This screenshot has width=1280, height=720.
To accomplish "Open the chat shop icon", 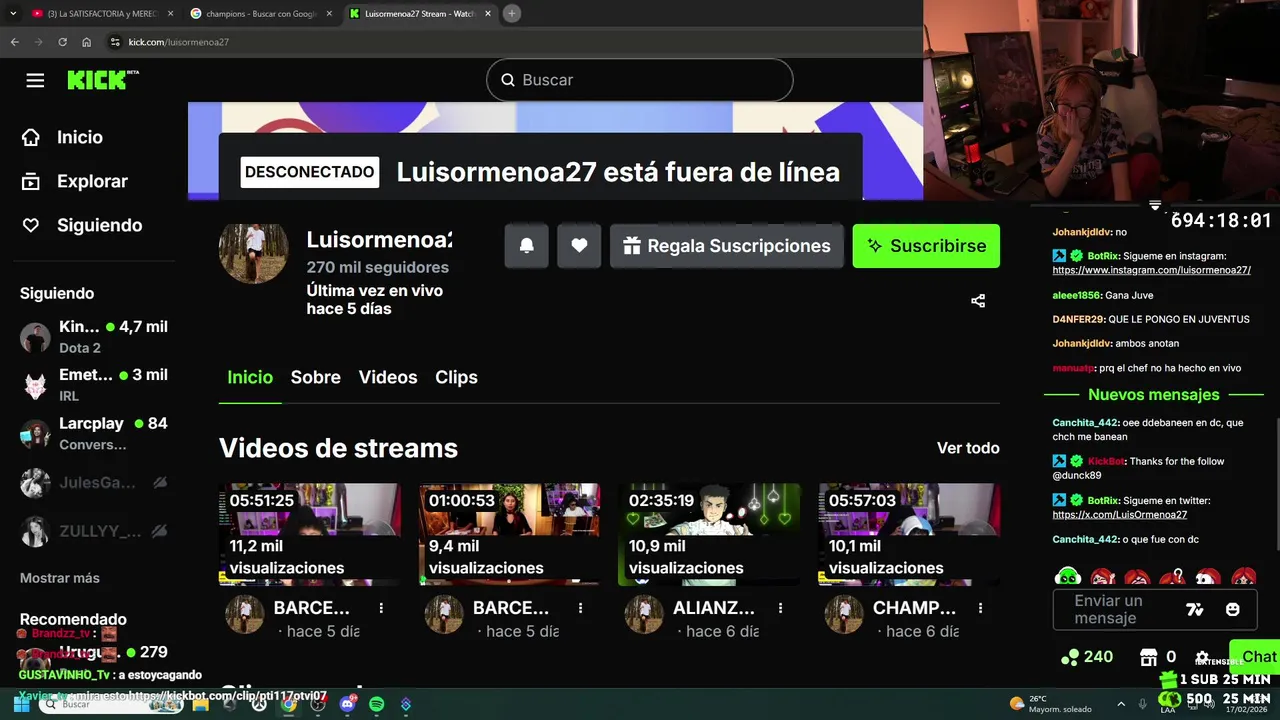I will [1149, 657].
